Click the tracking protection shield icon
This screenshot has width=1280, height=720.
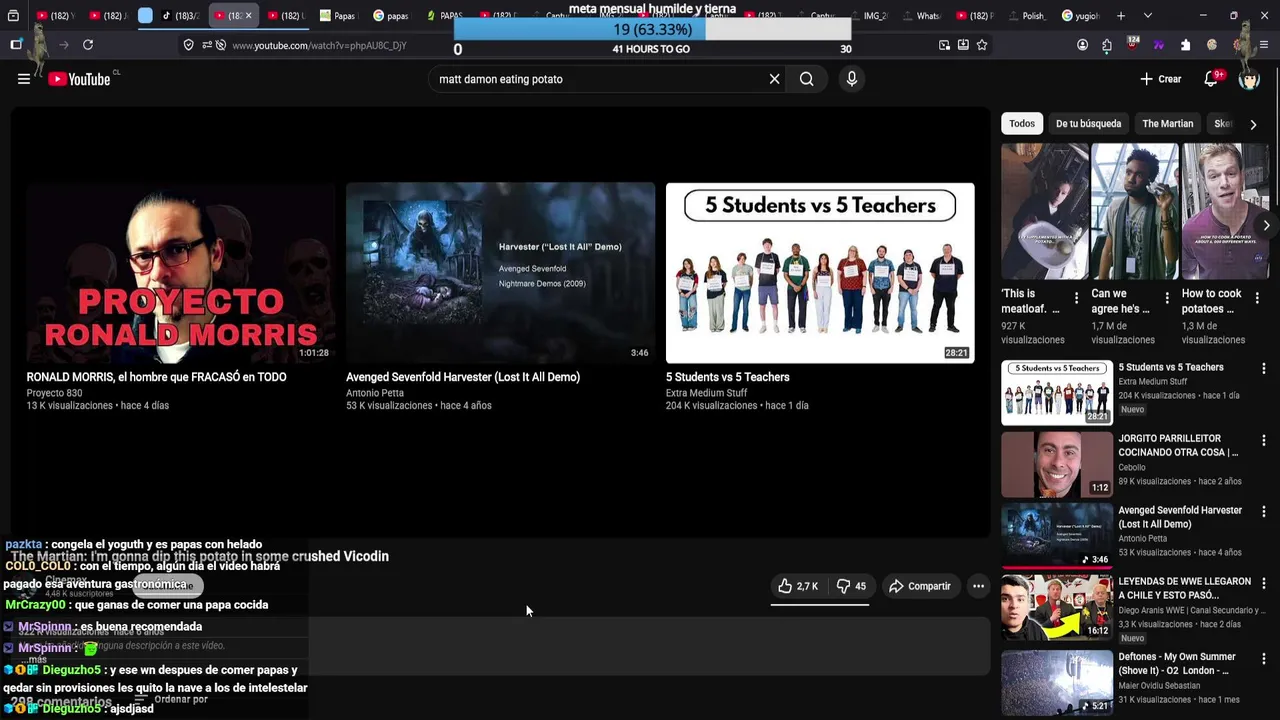coord(188,45)
